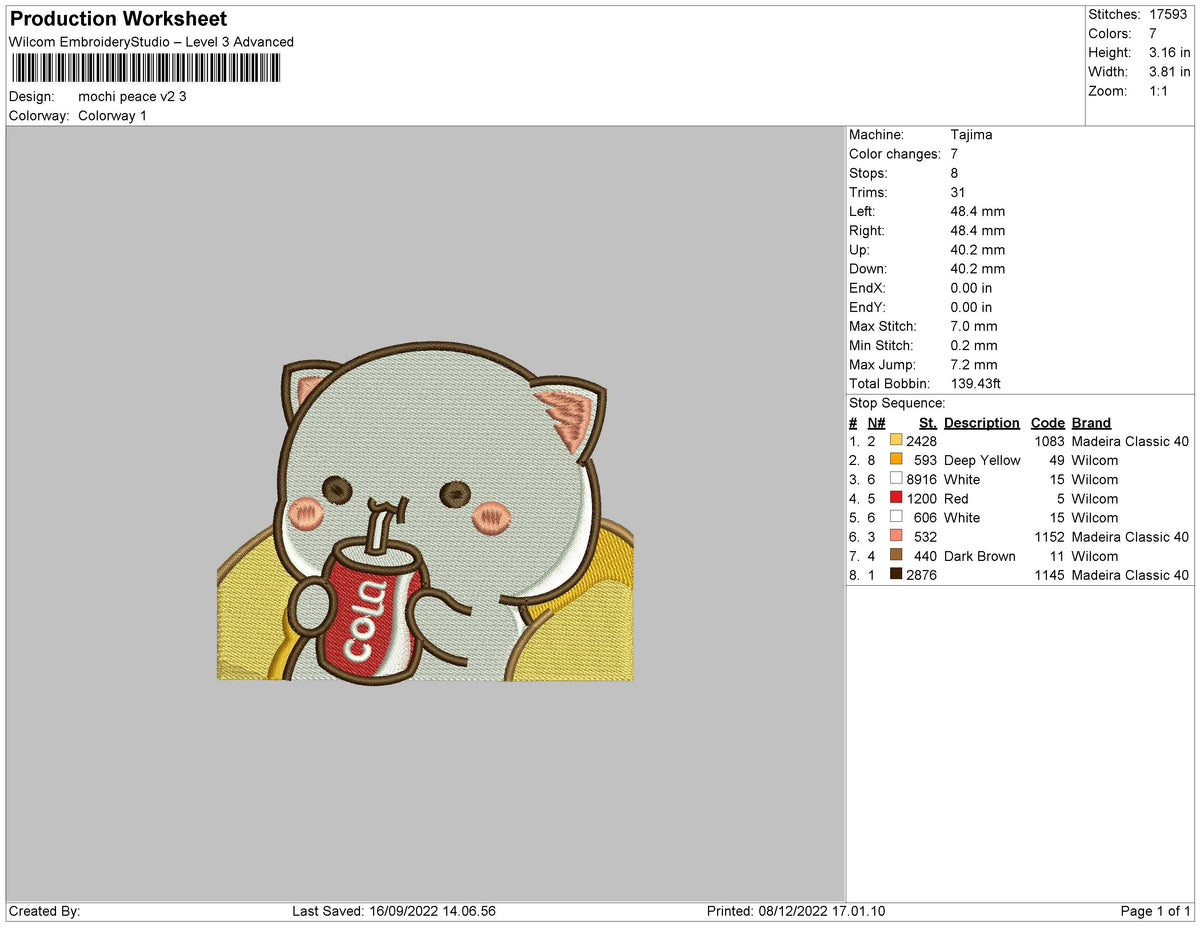The width and height of the screenshot is (1200, 927).
Task: Click the Max Stitch value 7.0 mm
Action: 974,326
